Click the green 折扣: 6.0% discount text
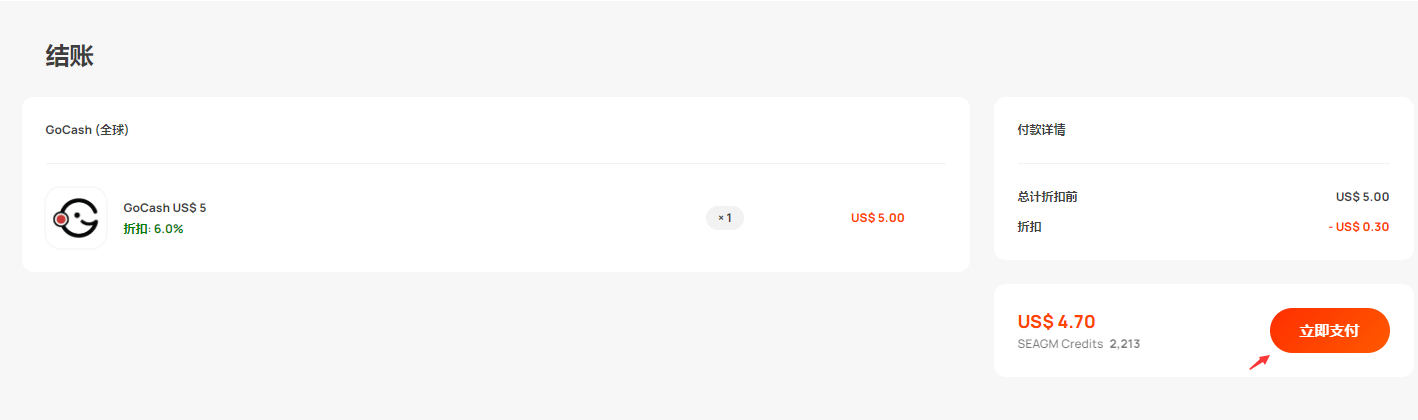The height and width of the screenshot is (420, 1418). coord(153,229)
